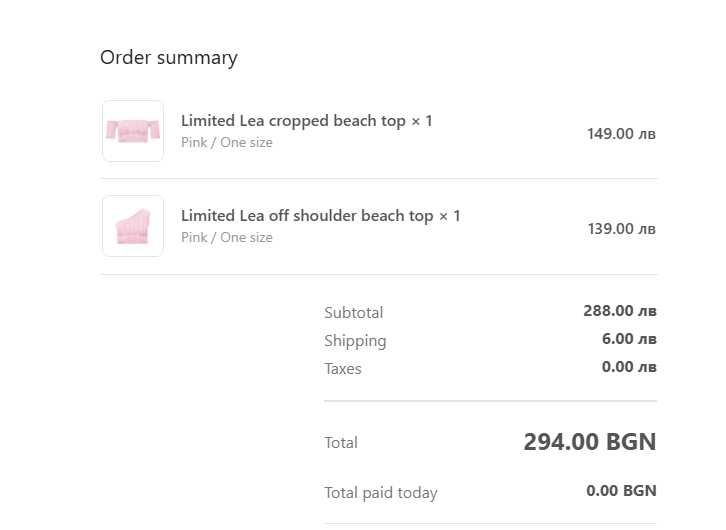
Task: Click the 294.00 BGN total amount
Action: tap(590, 442)
